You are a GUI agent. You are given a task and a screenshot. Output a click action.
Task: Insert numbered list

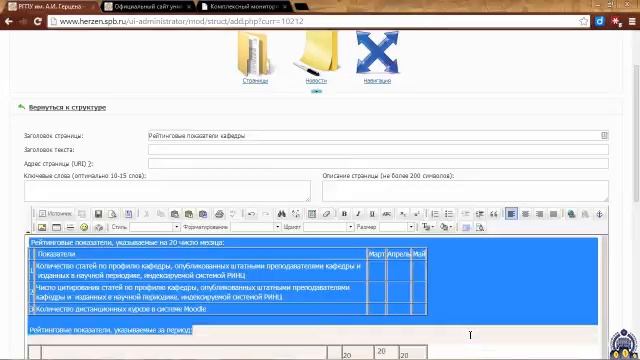tap(435, 214)
